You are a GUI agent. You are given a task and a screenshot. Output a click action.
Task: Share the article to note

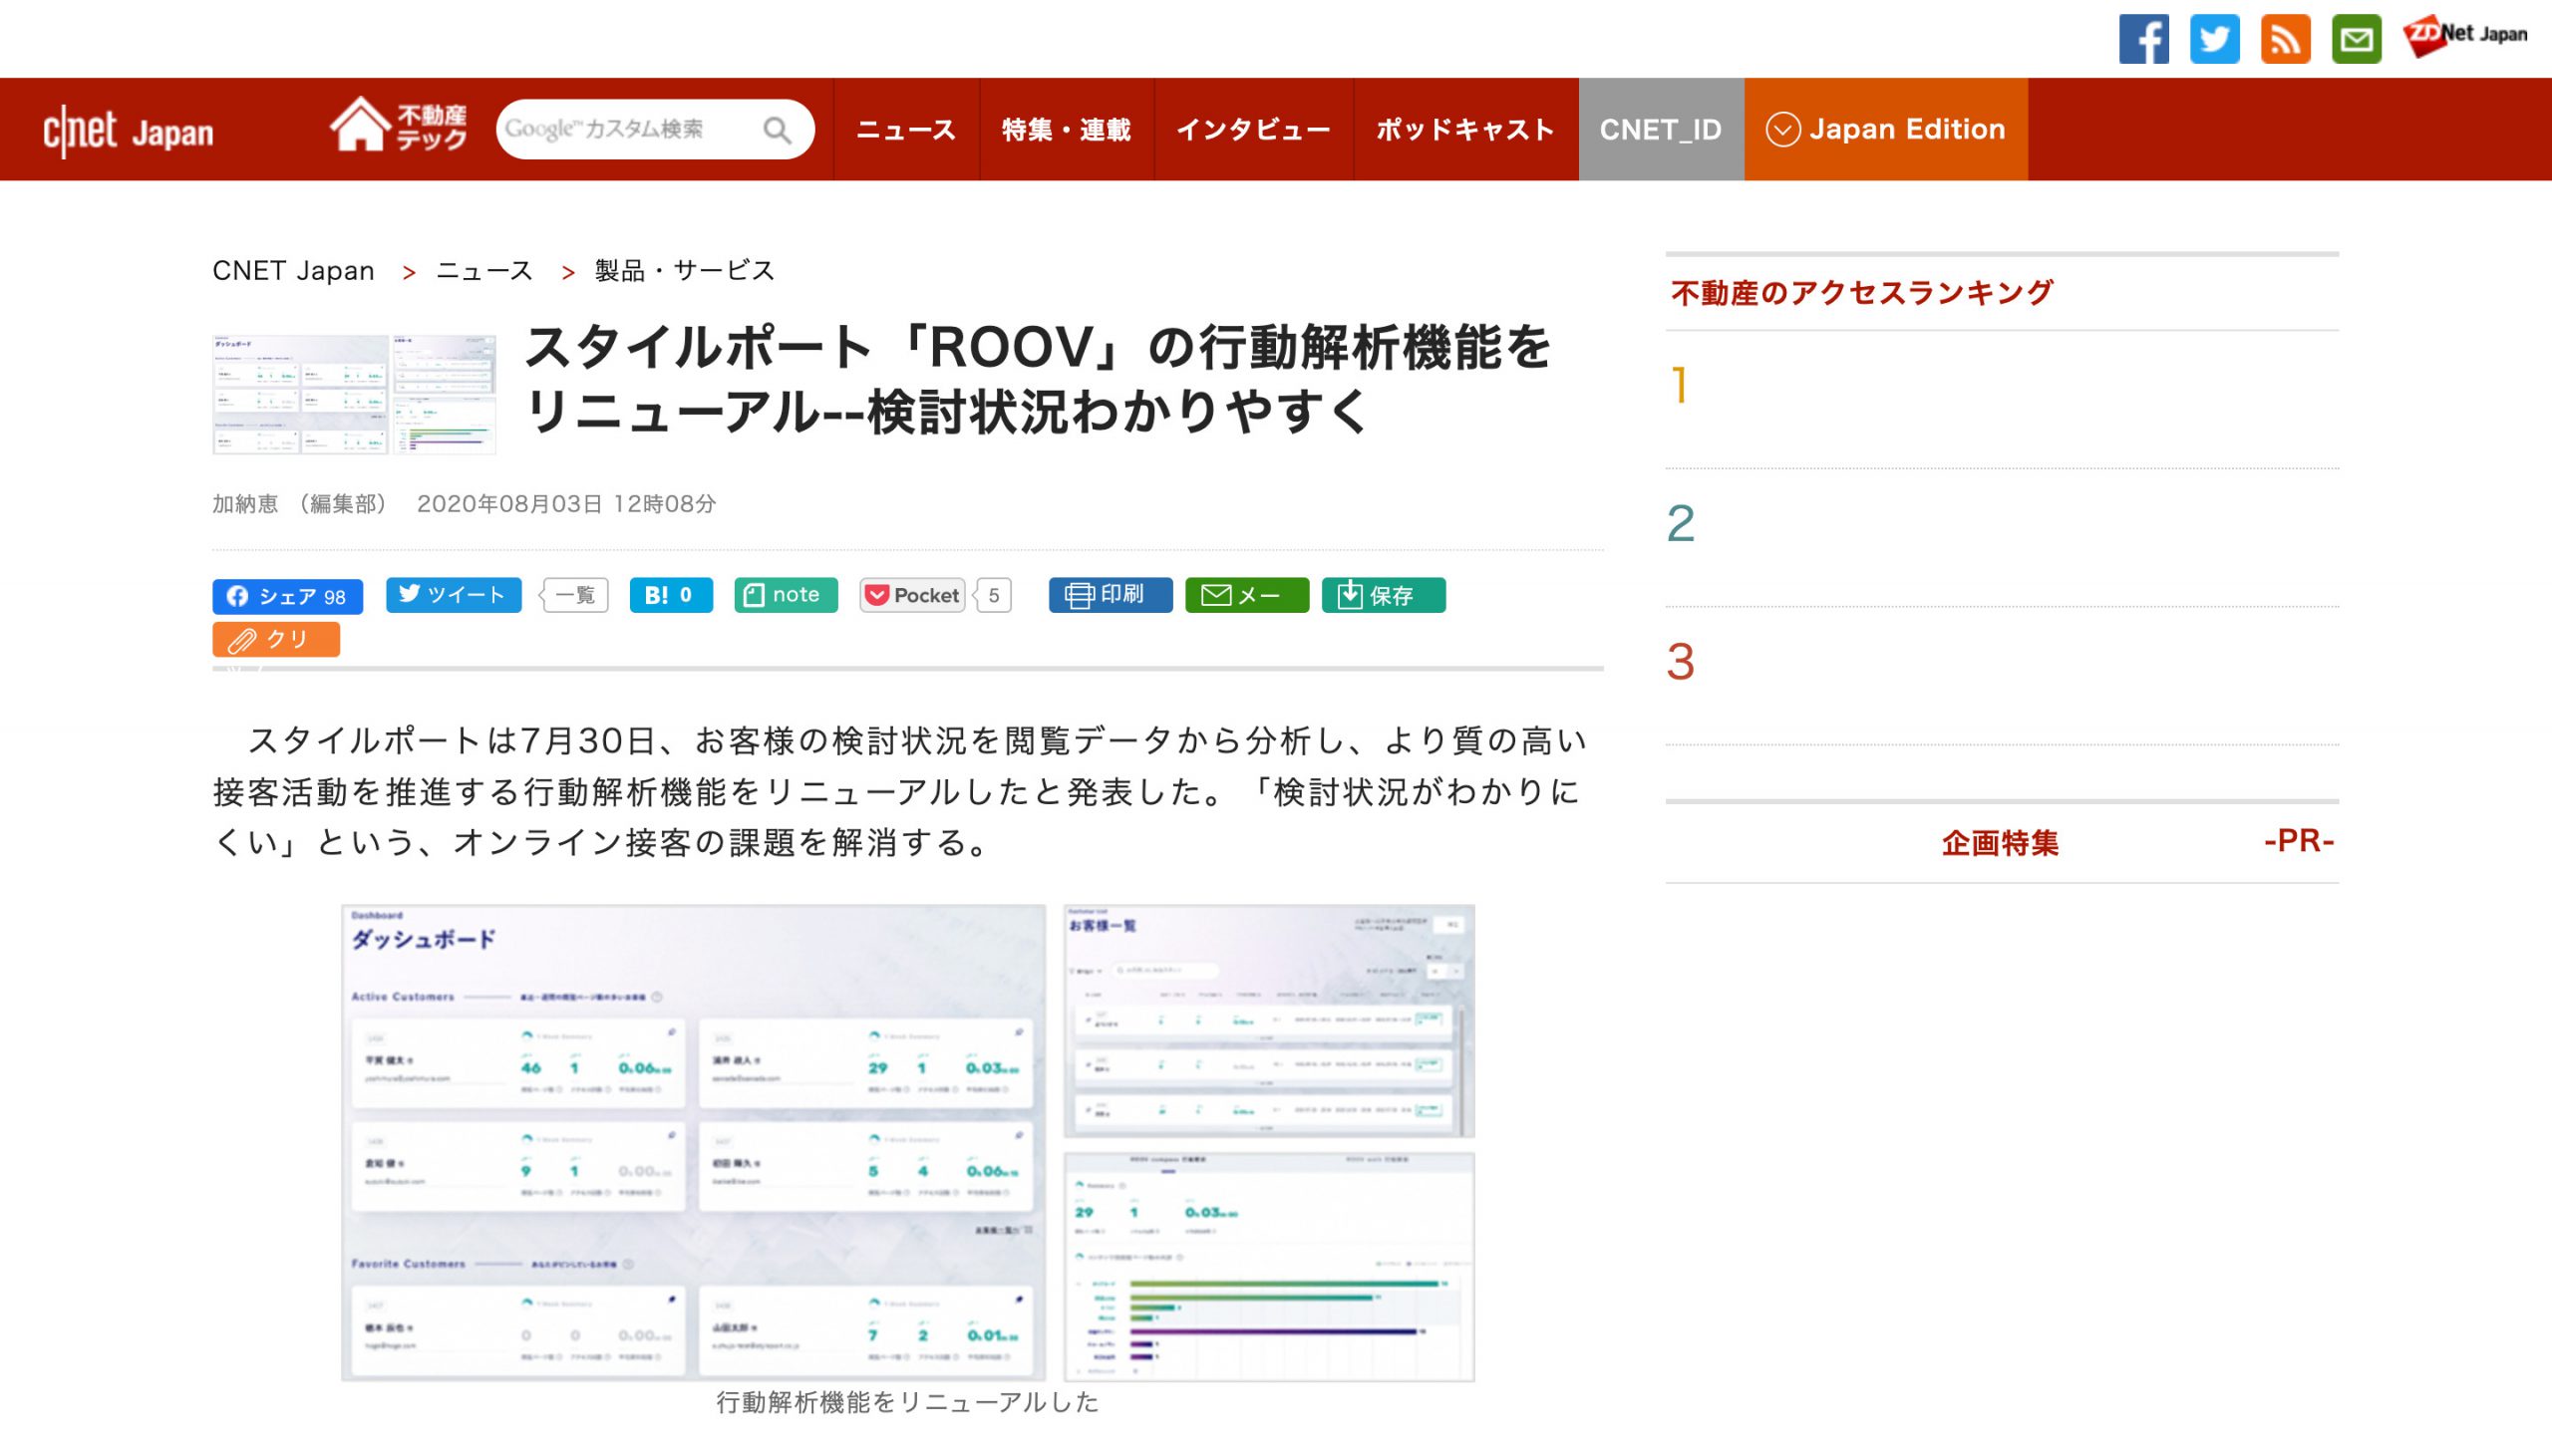pyautogui.click(x=785, y=595)
